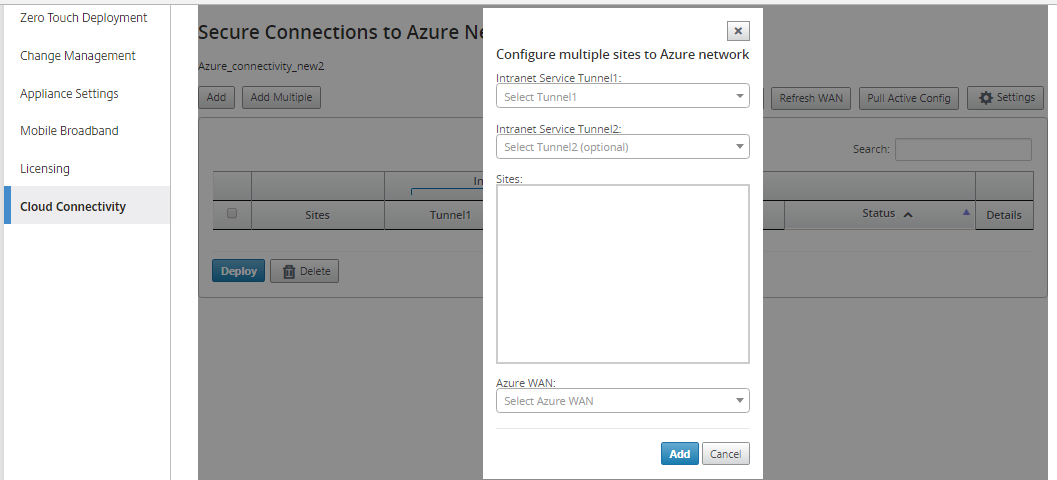
Task: Close the Configure multiple sites dialog
Action: tap(738, 31)
